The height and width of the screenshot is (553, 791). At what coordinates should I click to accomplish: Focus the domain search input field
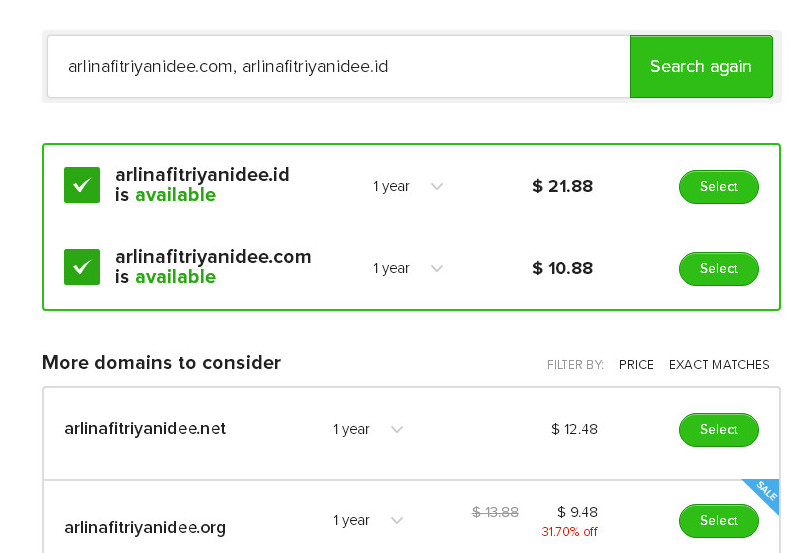pyautogui.click(x=338, y=66)
